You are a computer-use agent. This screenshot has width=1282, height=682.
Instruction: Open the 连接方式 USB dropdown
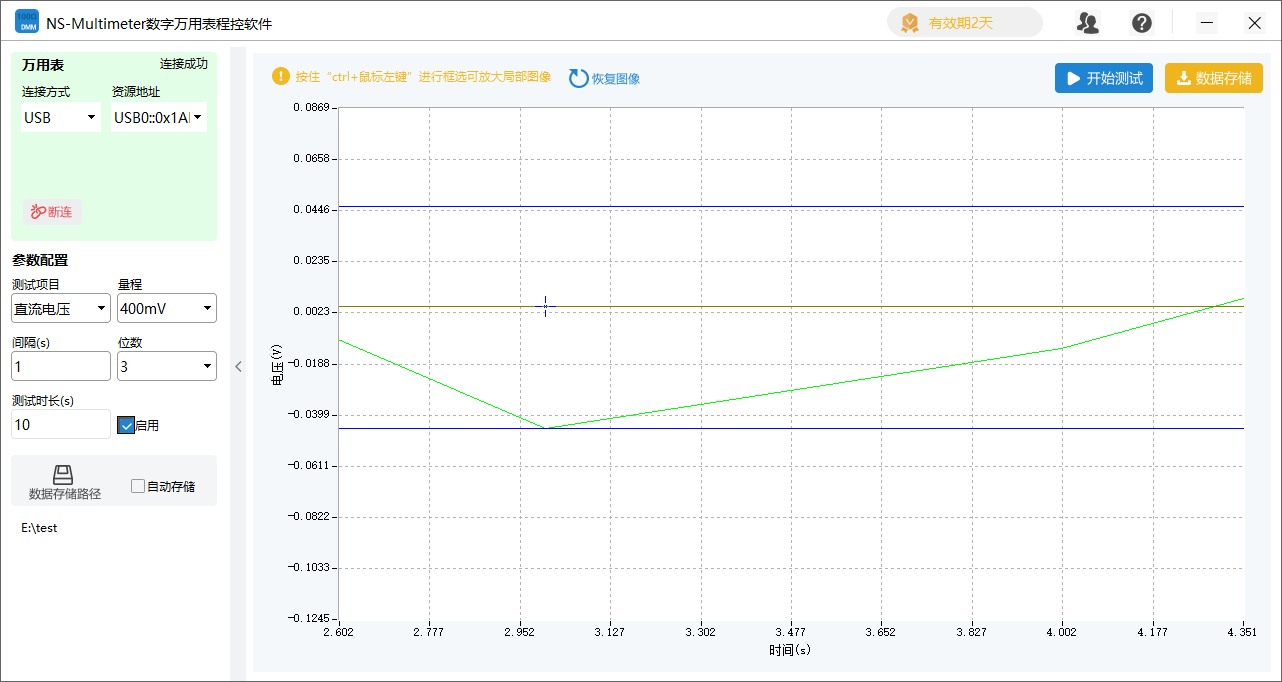(x=61, y=117)
